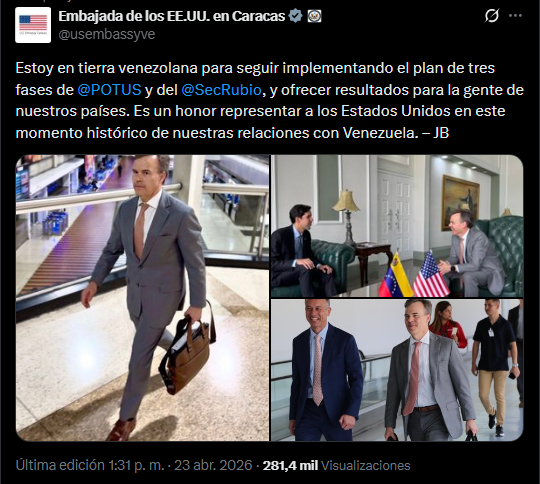
Task: Click the Venezuelan flag in meeting photo
Action: pyautogui.click(x=395, y=276)
